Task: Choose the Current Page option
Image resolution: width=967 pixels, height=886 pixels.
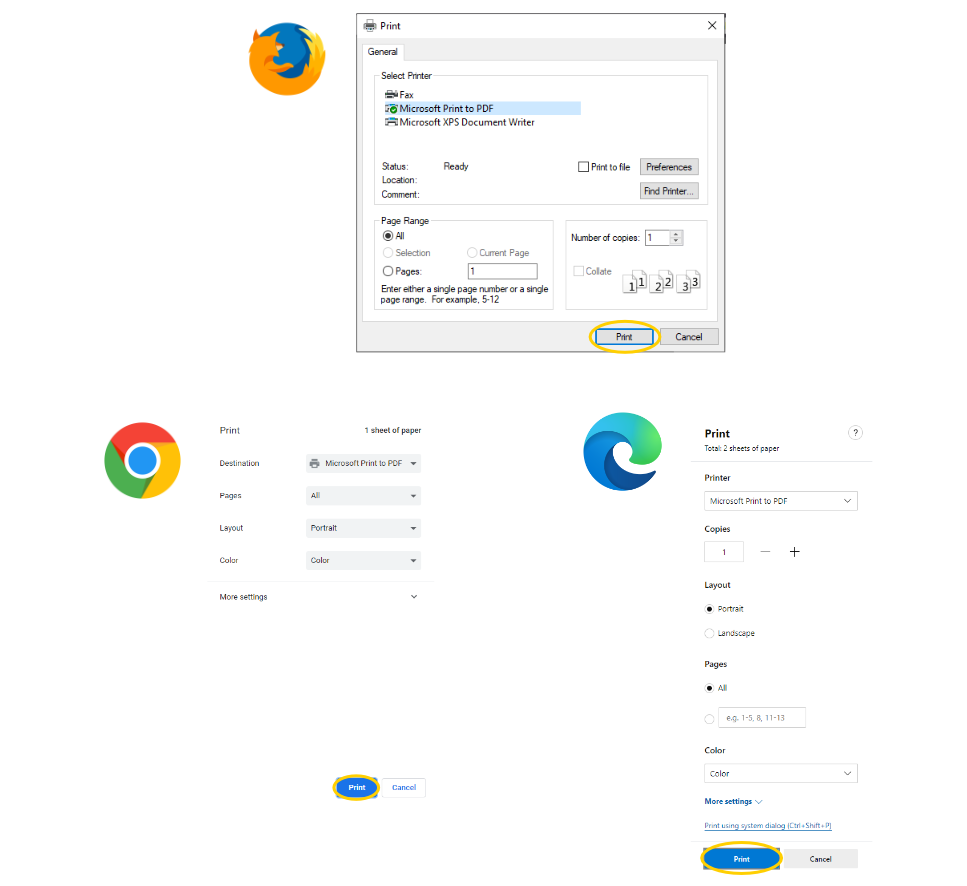Action: (472, 253)
